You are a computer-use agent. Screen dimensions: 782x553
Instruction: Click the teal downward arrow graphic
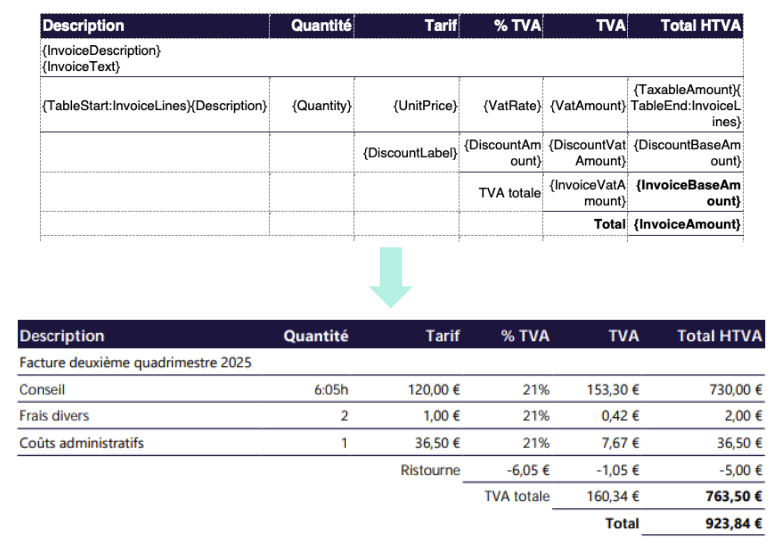tap(391, 277)
